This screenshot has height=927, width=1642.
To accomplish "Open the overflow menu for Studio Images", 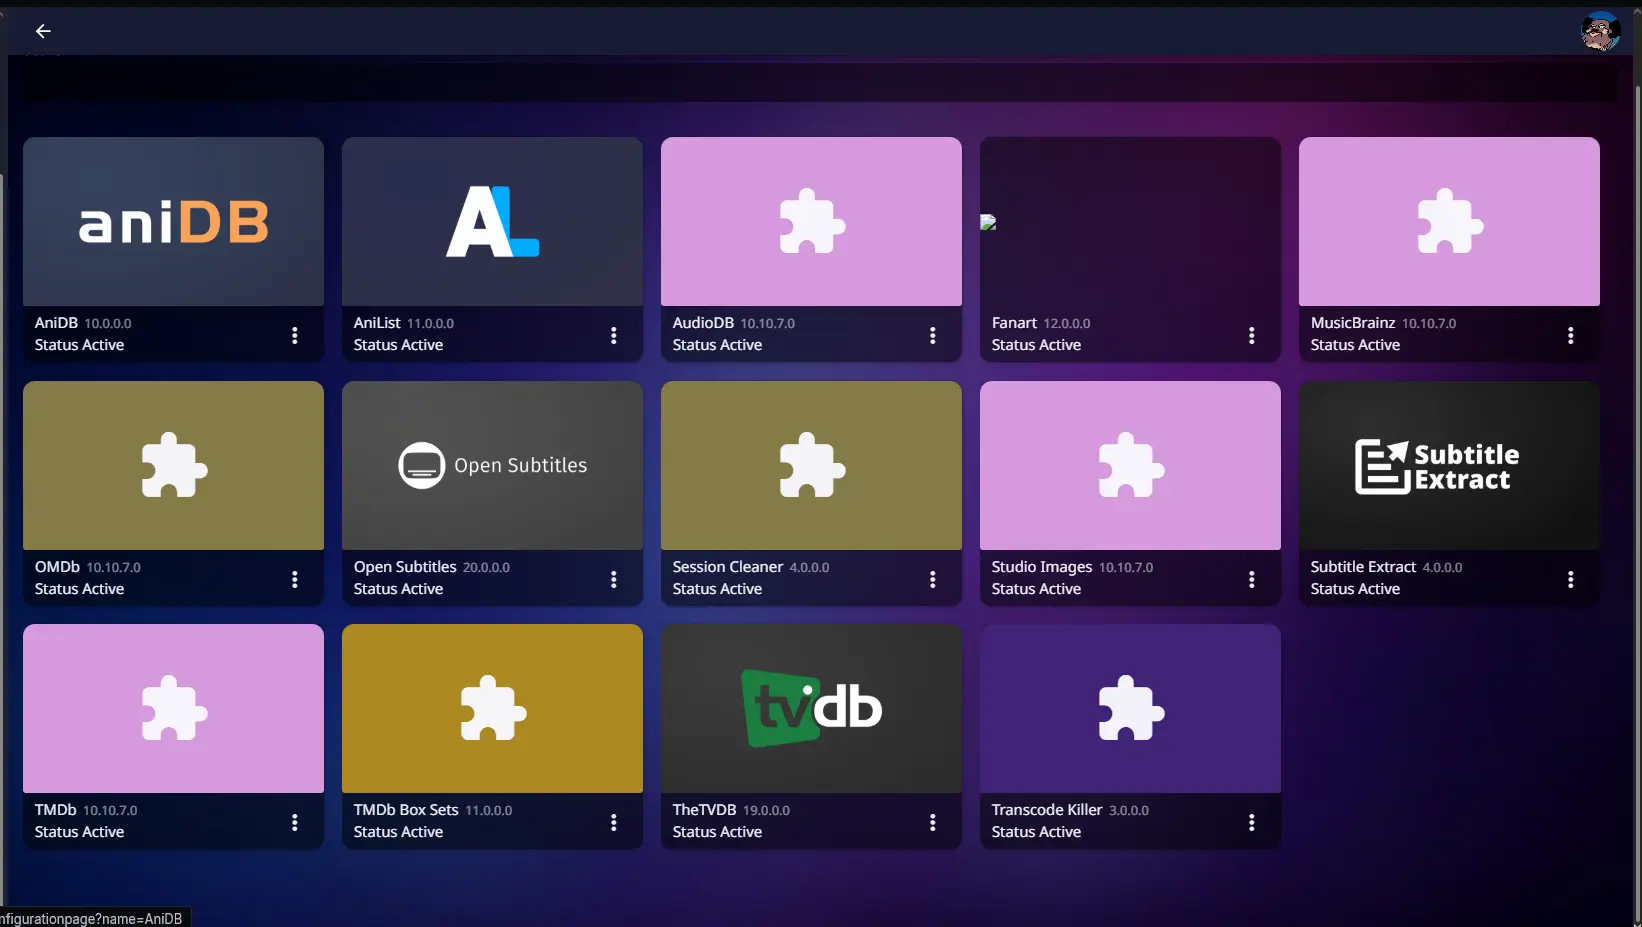I will (1251, 579).
